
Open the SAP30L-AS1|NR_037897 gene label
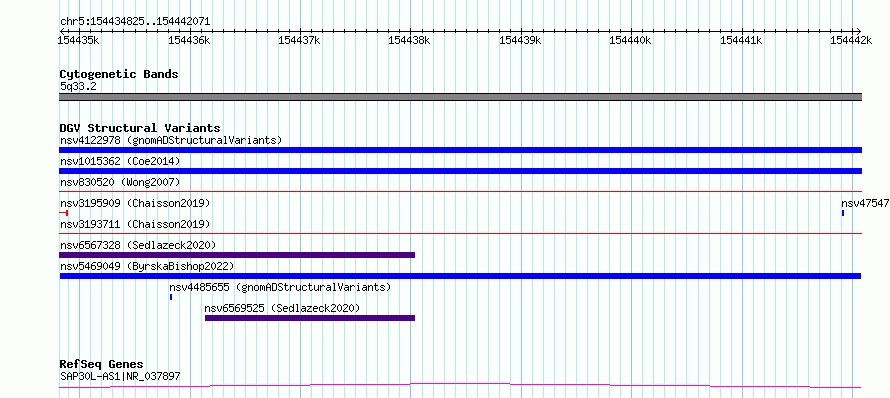click(x=120, y=376)
